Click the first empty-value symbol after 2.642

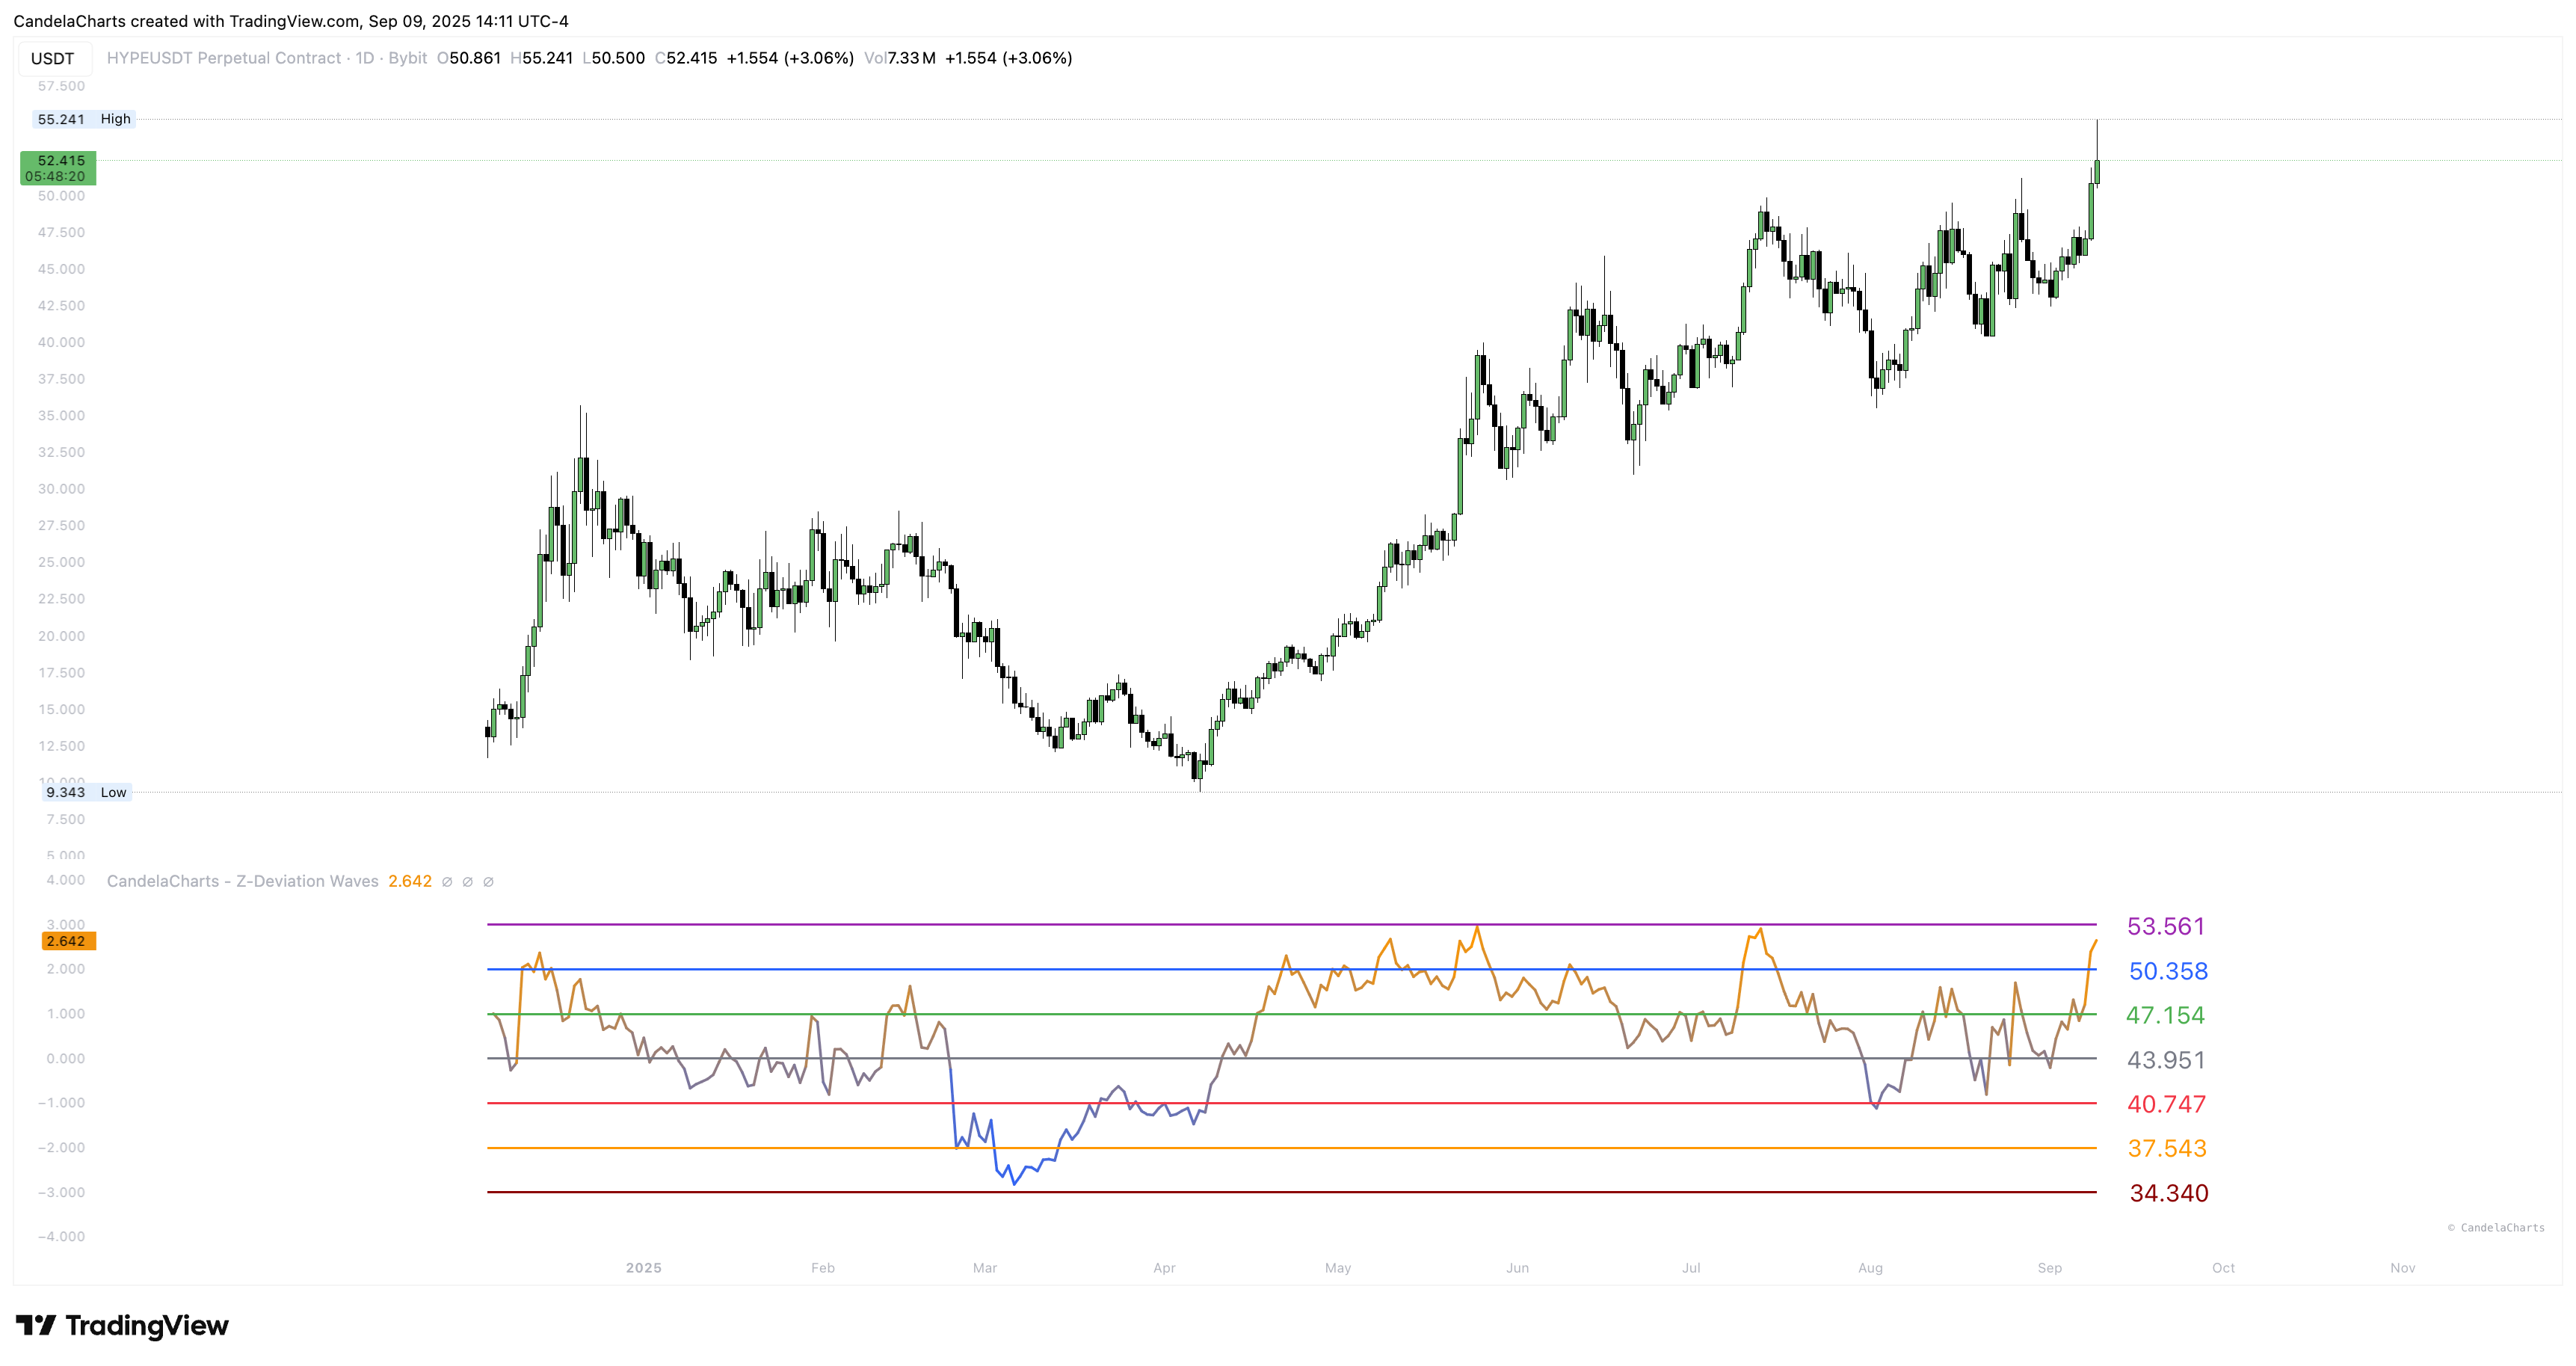(x=447, y=882)
